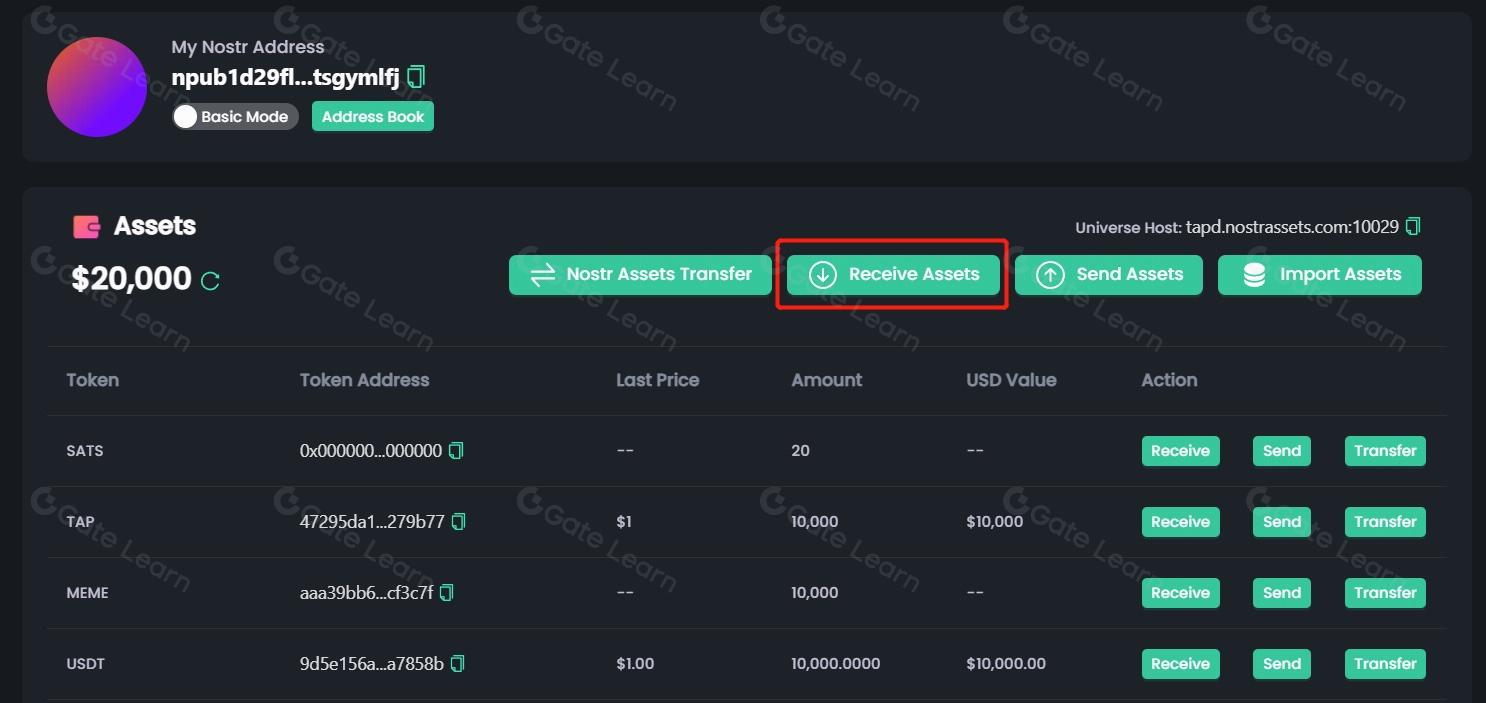
Task: Refresh the $20,000 asset balance
Action: click(210, 281)
